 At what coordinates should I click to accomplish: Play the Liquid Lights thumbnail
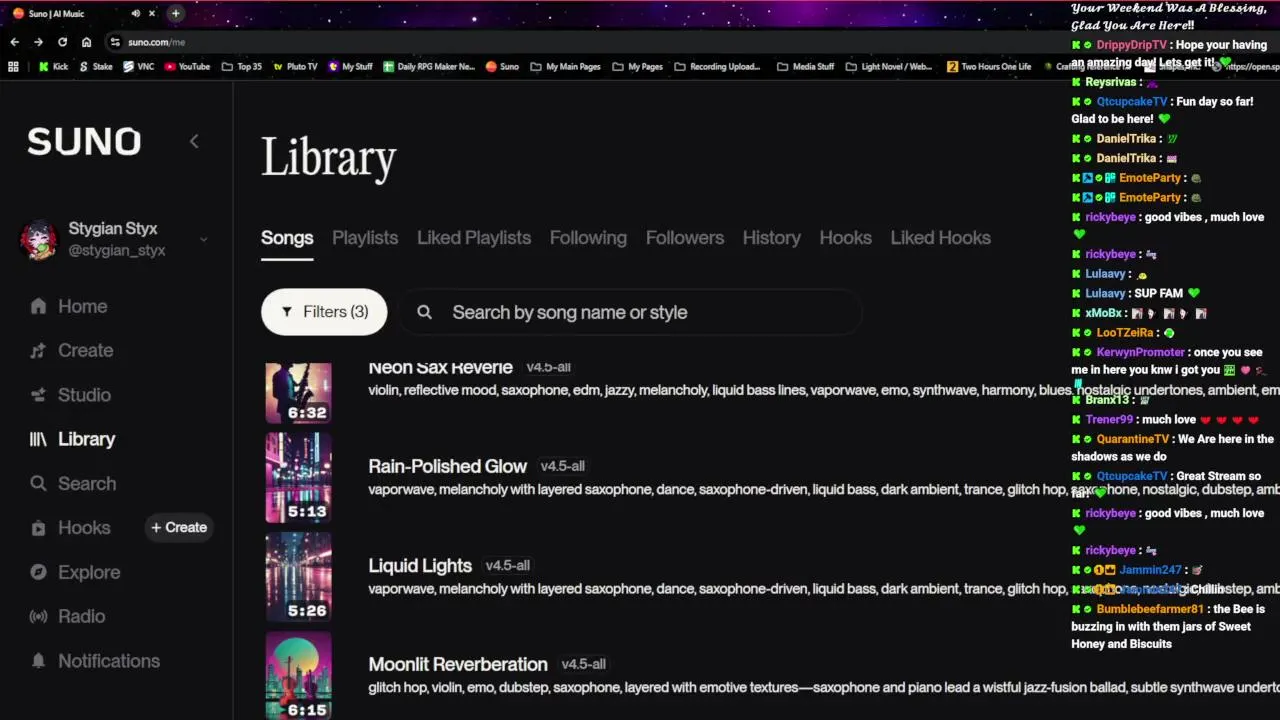(298, 577)
